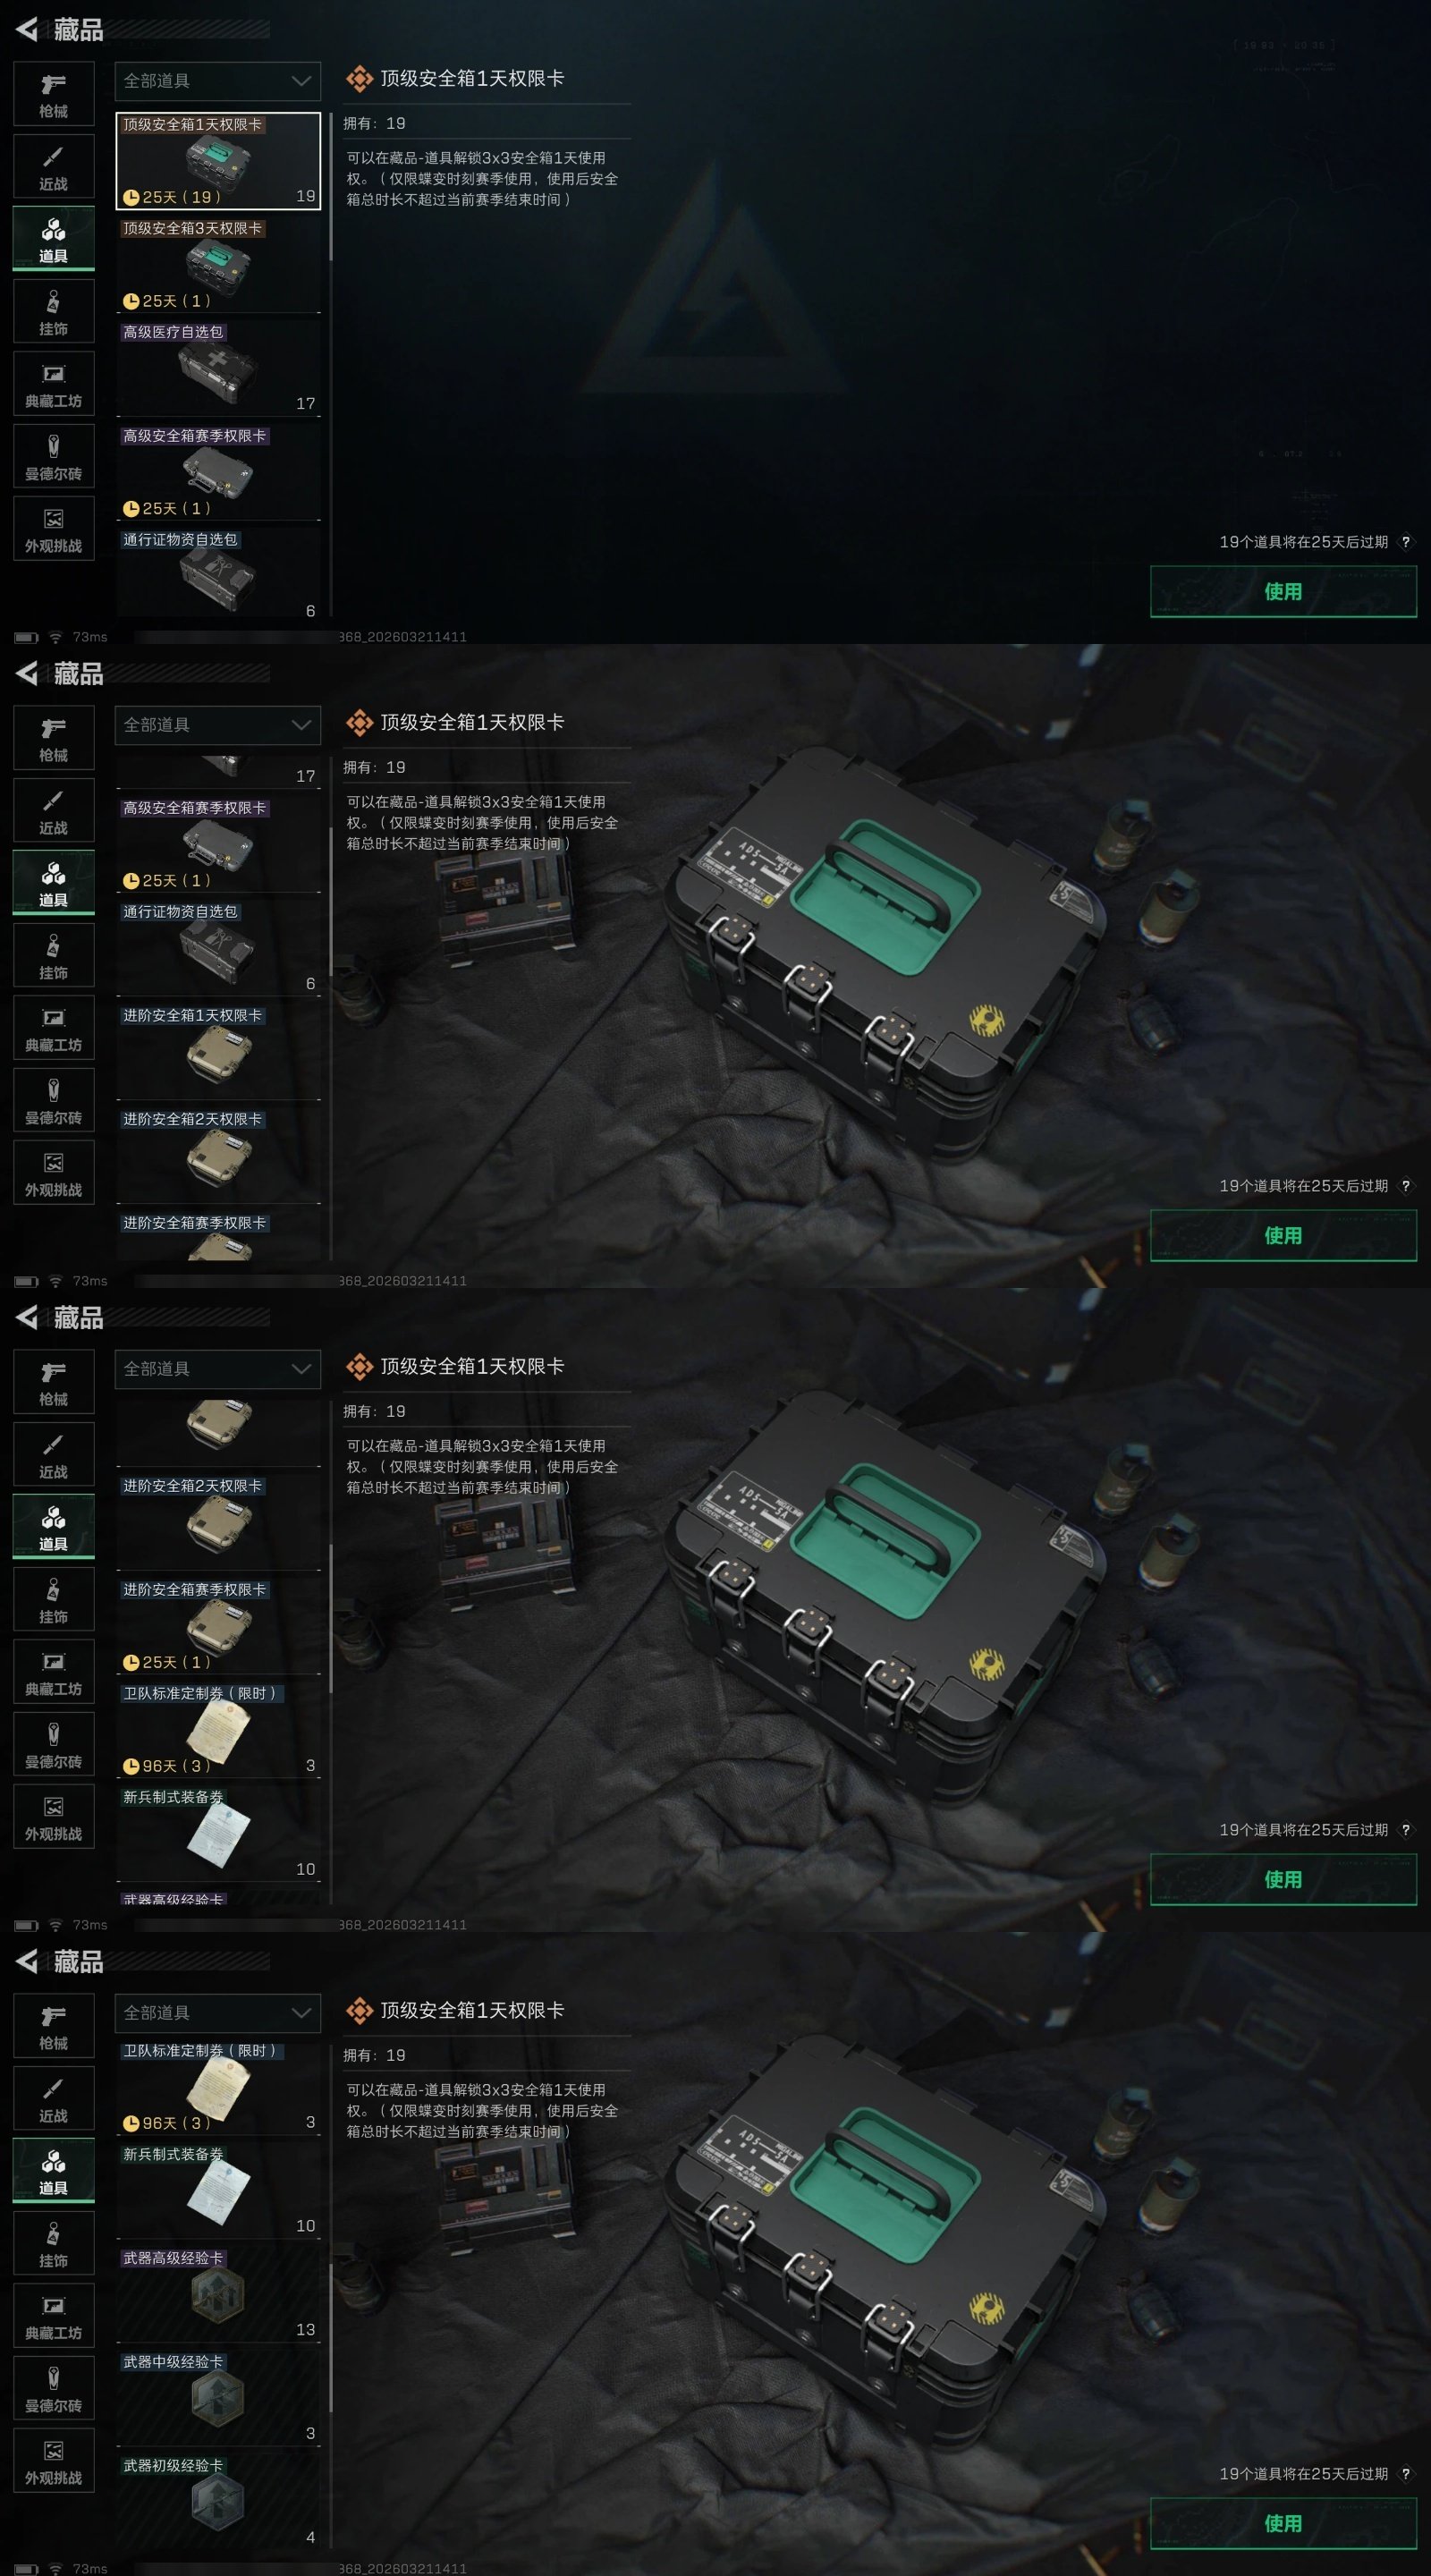The width and height of the screenshot is (1431, 2576).
Task: Switch to the 道具 tab in topmost sidebar
Action: click(x=54, y=239)
